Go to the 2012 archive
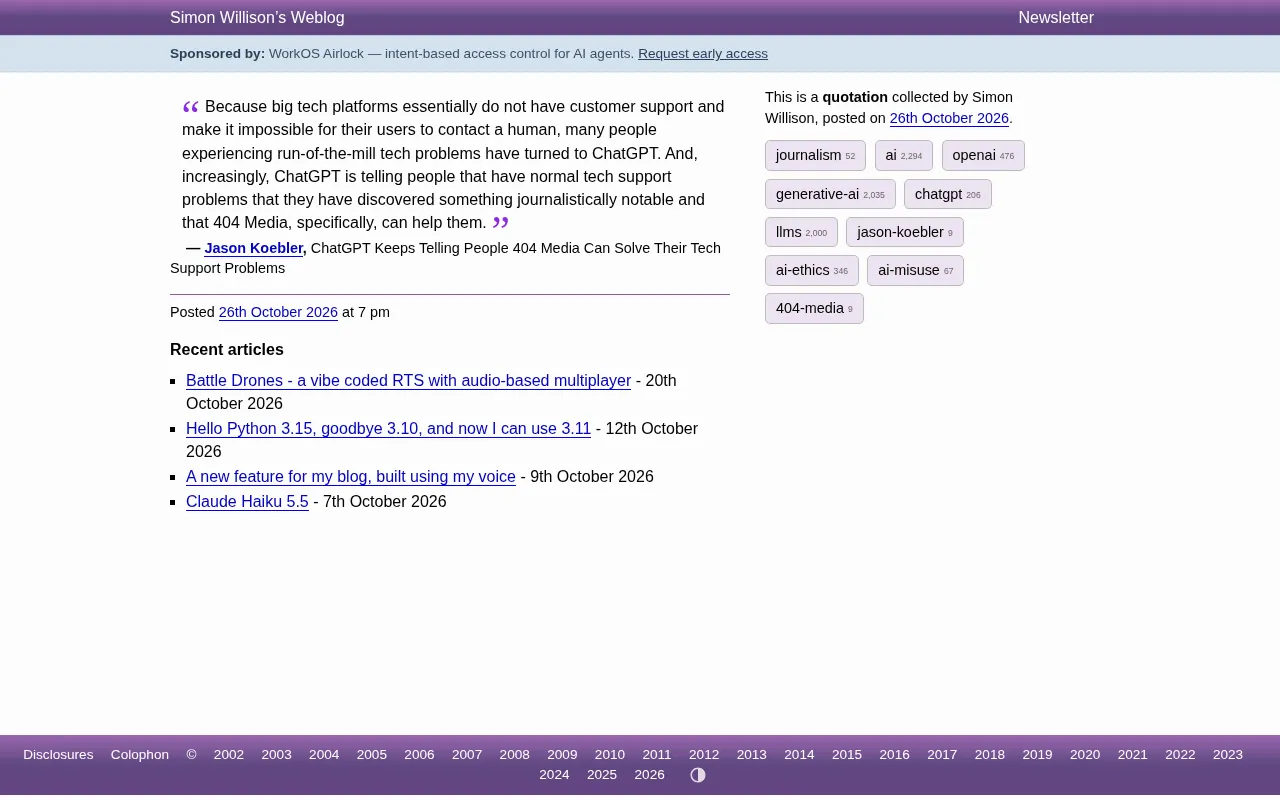 click(x=704, y=755)
